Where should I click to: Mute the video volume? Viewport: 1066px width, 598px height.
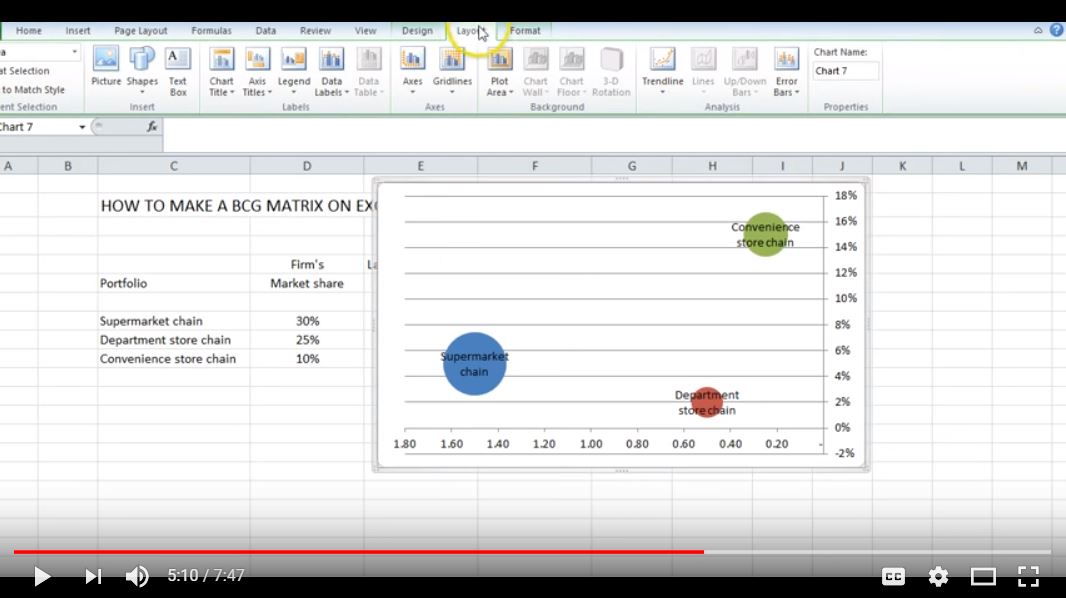[x=137, y=576]
